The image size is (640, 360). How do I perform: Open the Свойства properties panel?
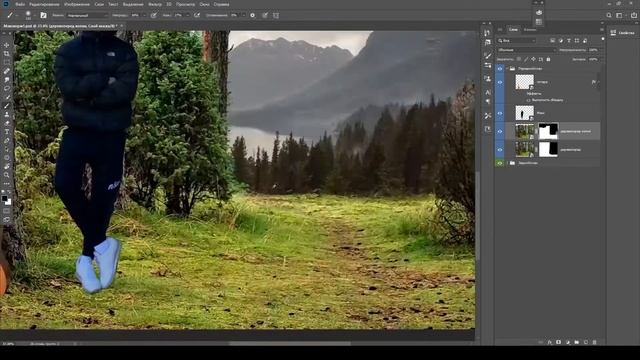[x=623, y=33]
